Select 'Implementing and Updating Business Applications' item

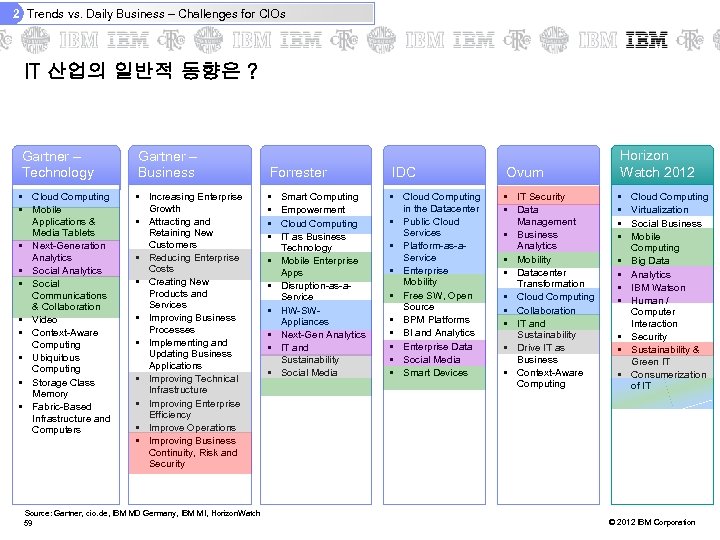(190, 354)
